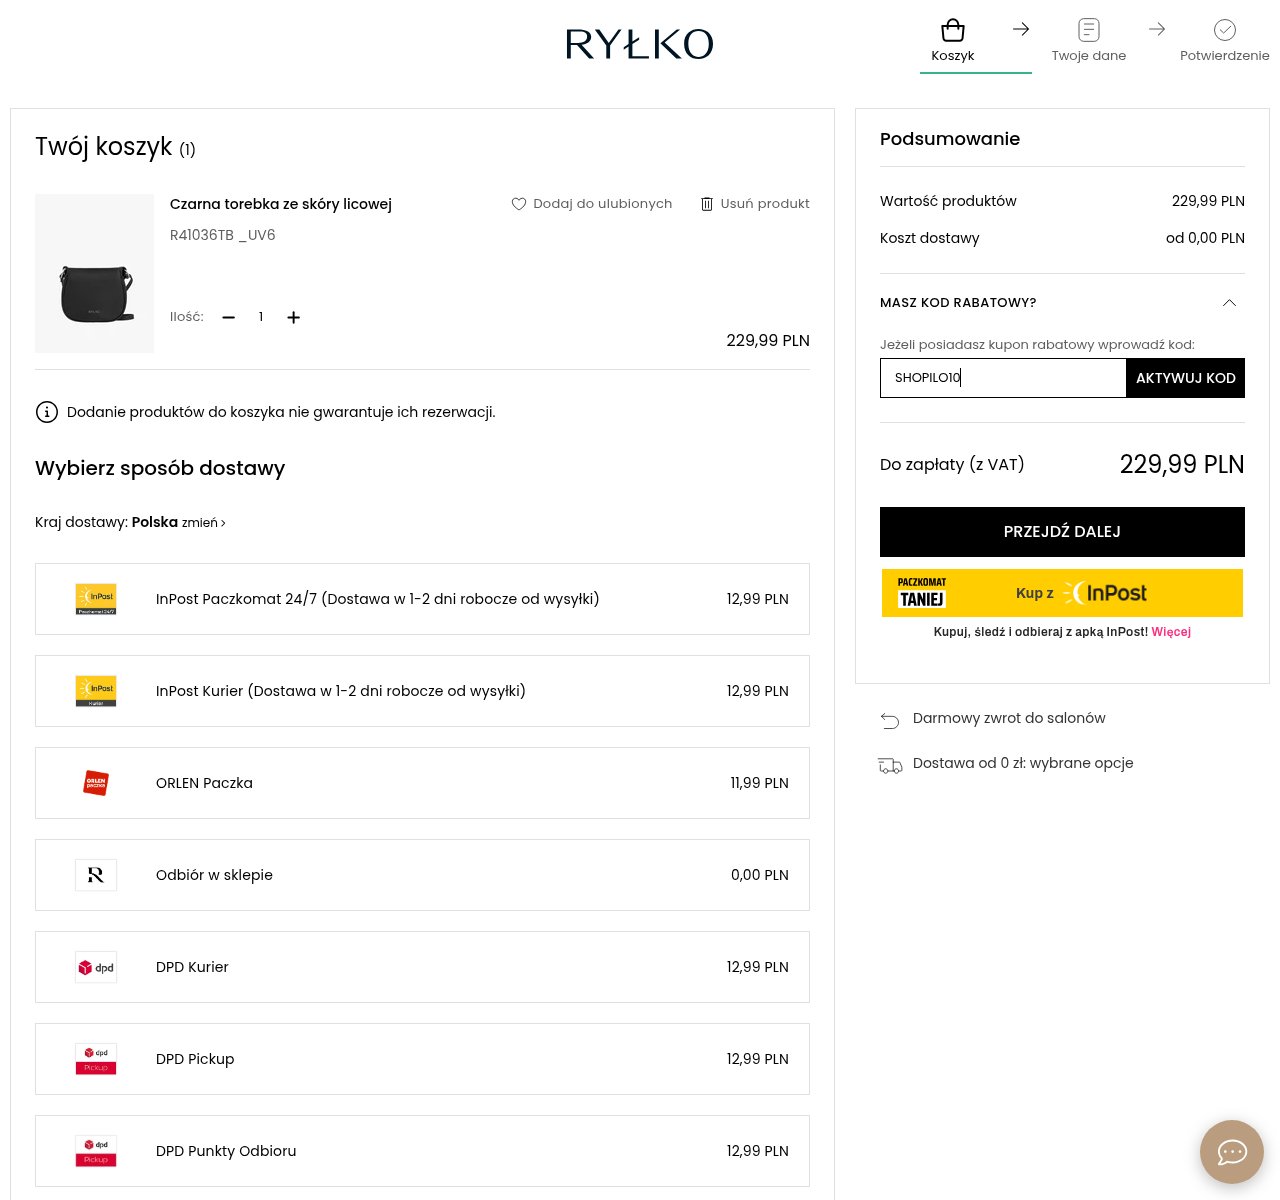The width and height of the screenshot is (1280, 1200).
Task: Select InPost Kurier delivery option
Action: click(x=422, y=691)
